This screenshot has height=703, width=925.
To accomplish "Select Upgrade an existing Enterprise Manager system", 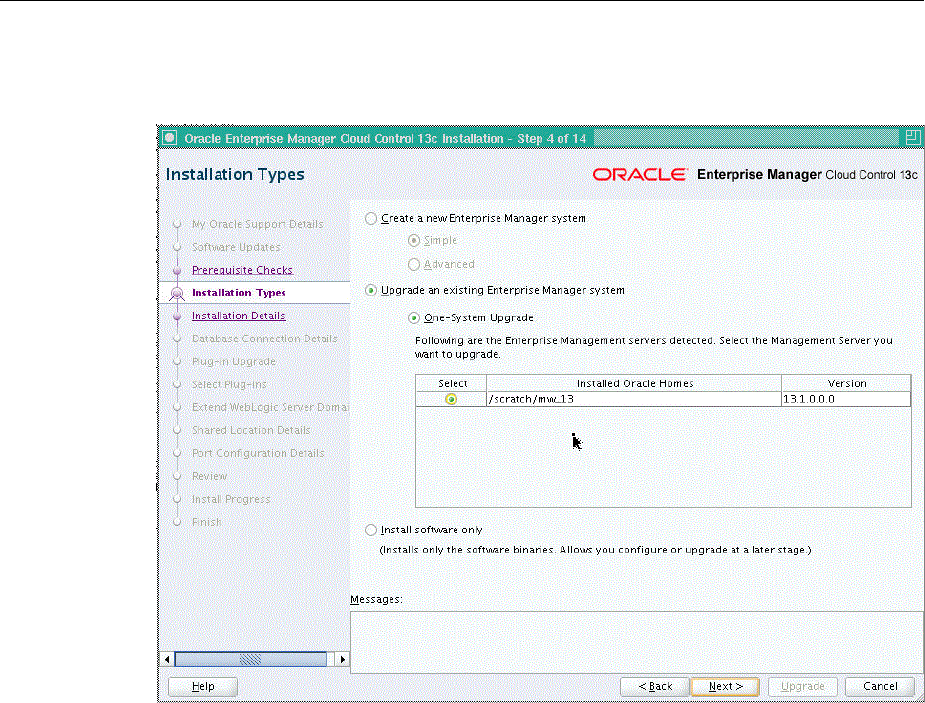I will click(370, 290).
